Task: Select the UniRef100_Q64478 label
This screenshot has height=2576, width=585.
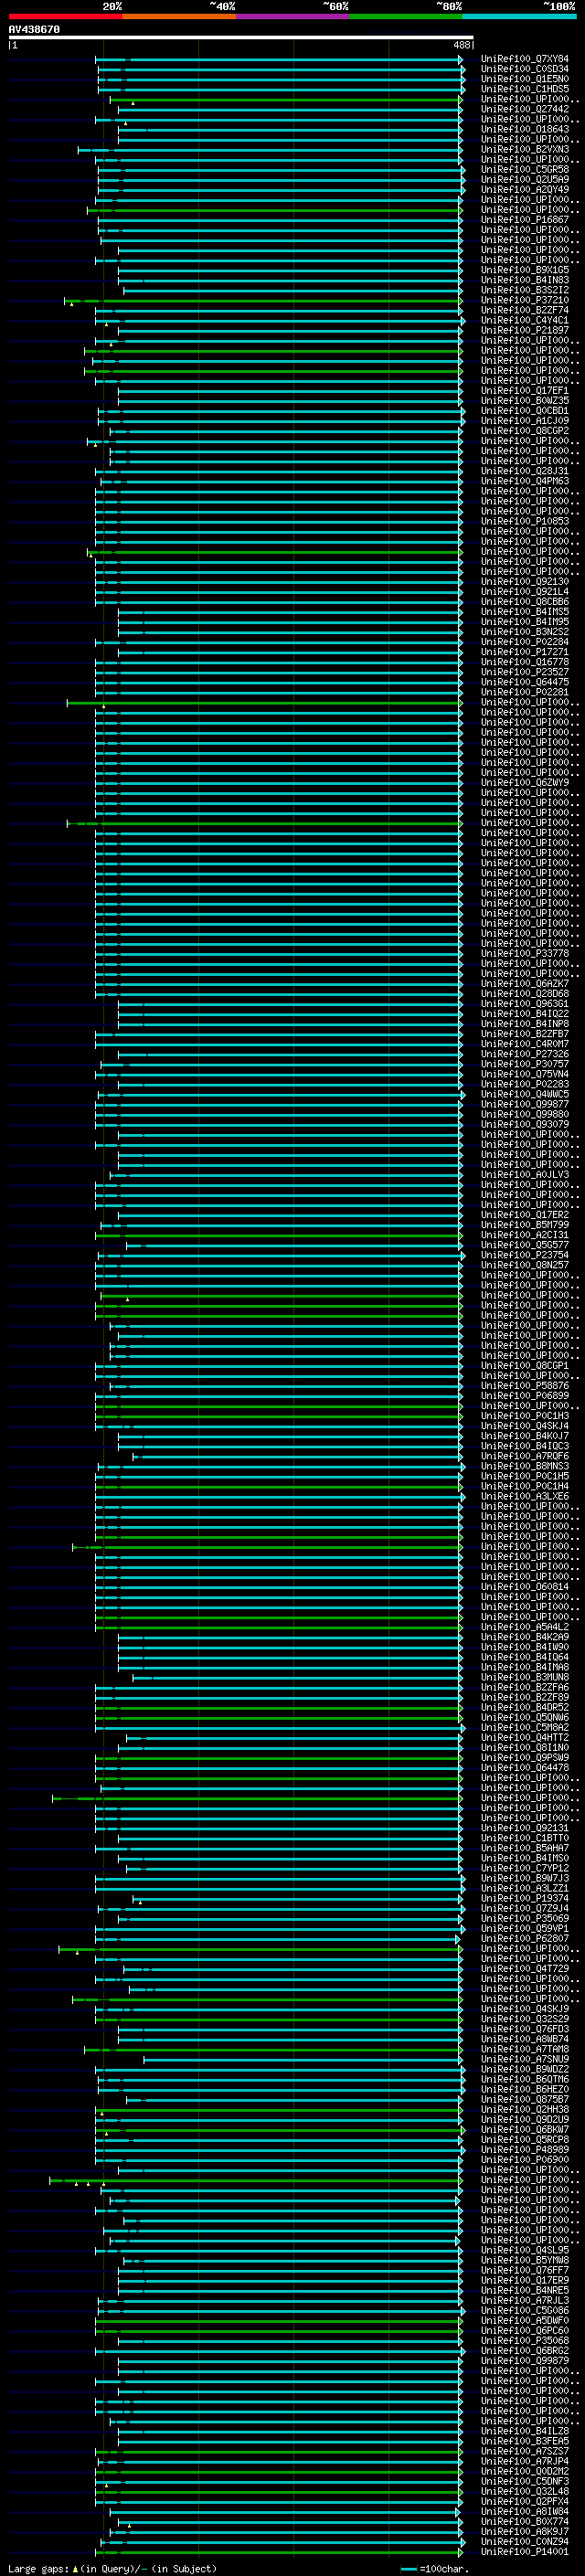Action: [525, 1768]
